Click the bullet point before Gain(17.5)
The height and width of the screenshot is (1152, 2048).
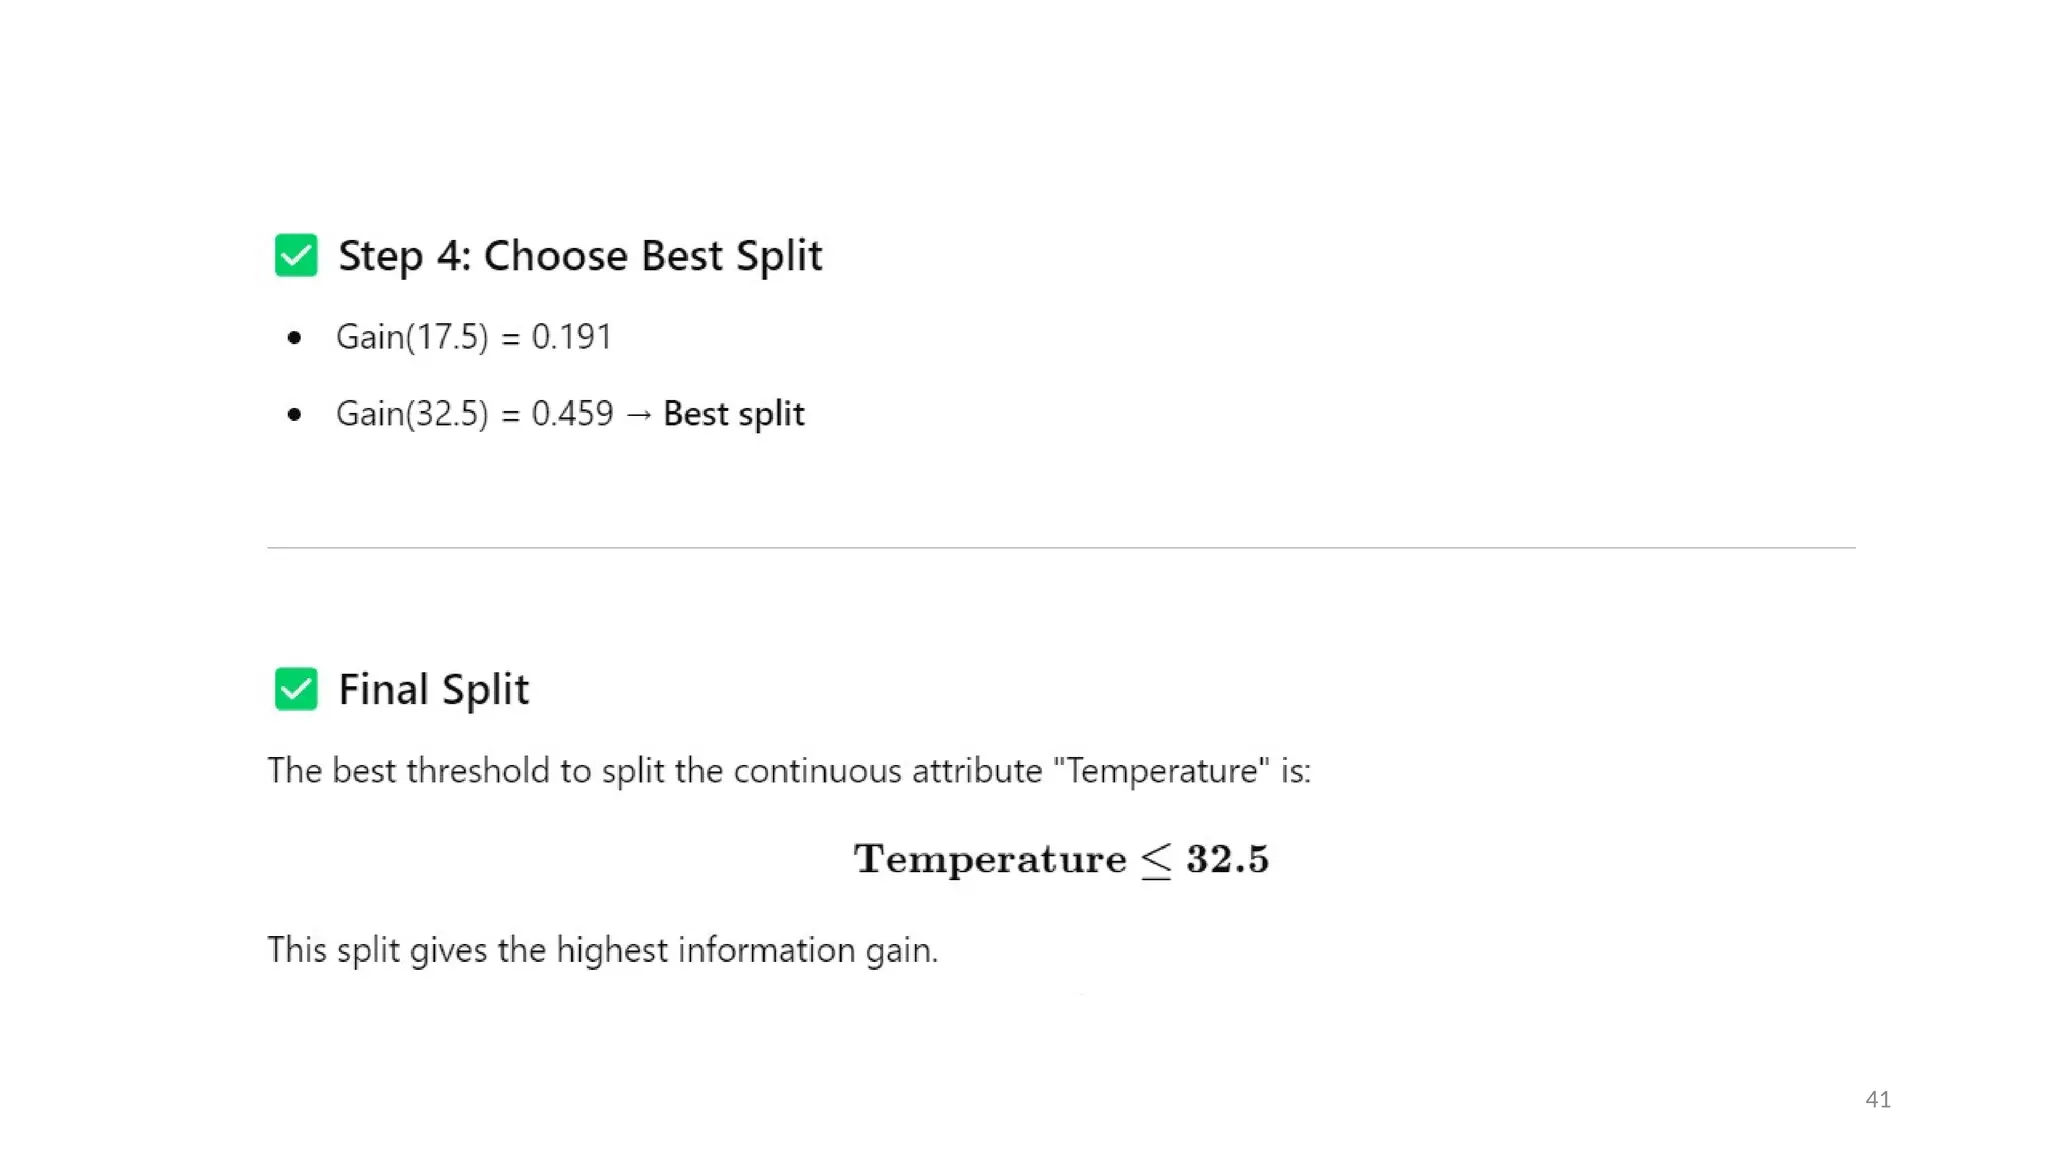[294, 338]
